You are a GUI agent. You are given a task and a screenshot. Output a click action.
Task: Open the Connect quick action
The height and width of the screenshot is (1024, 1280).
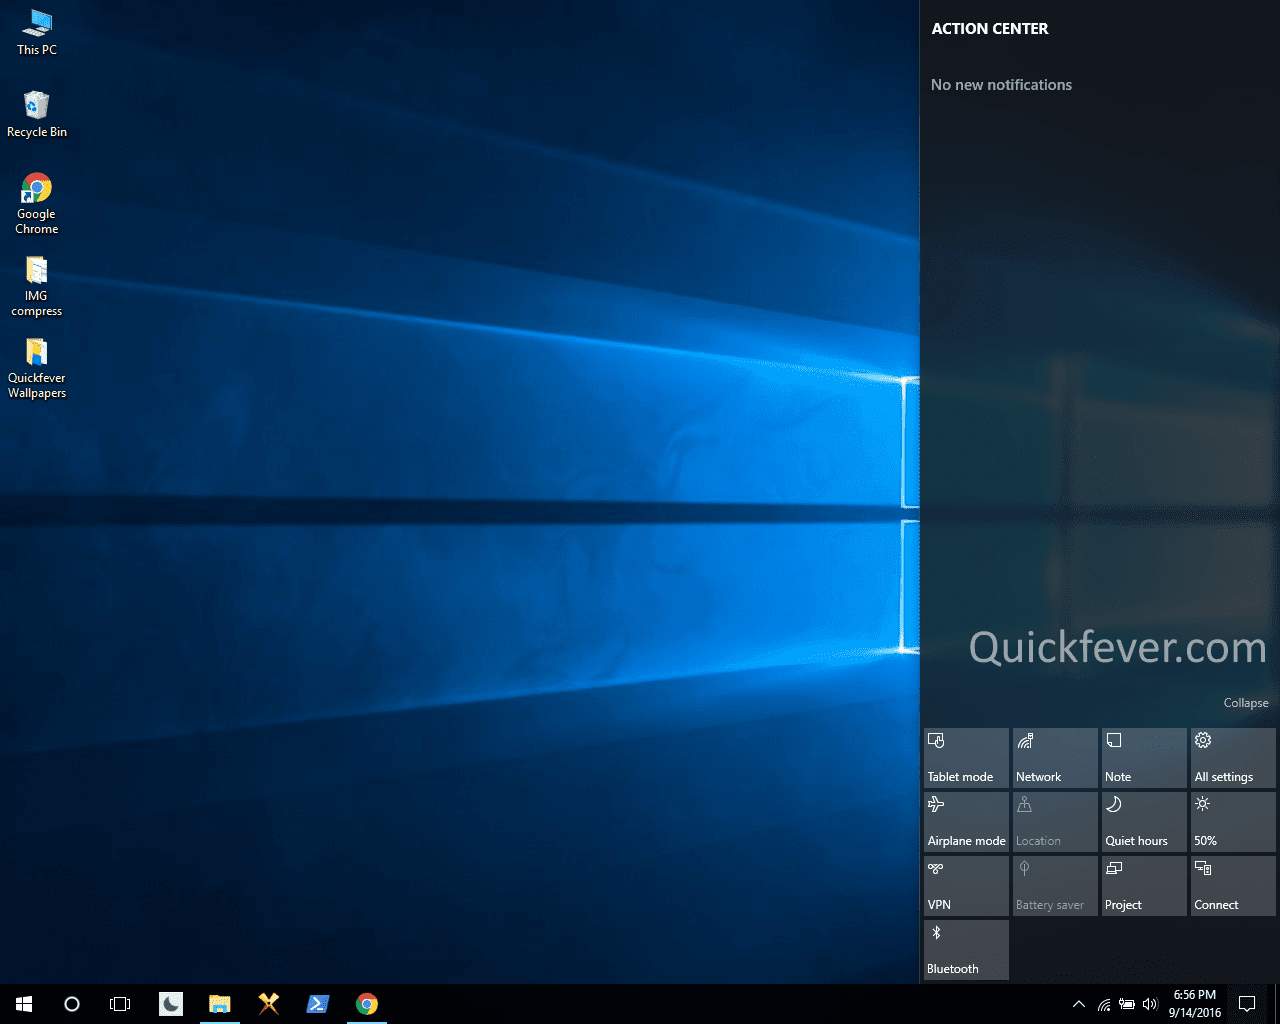pos(1233,886)
